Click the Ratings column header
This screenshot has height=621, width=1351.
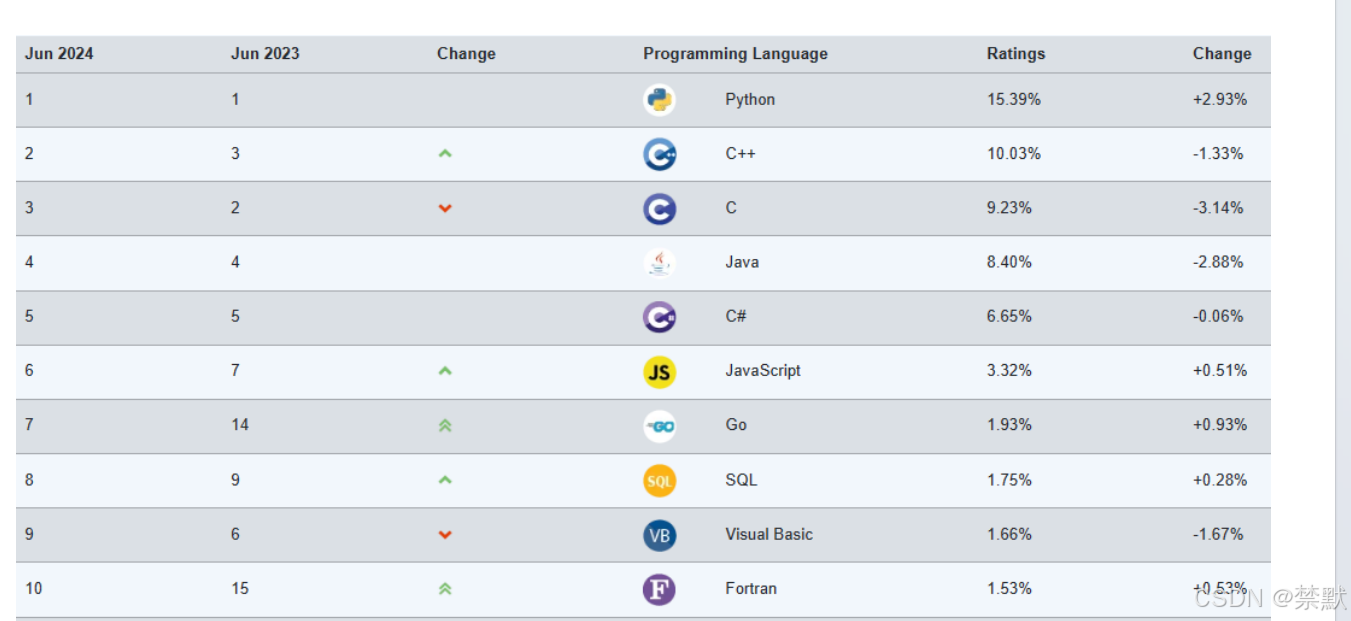coord(1016,54)
